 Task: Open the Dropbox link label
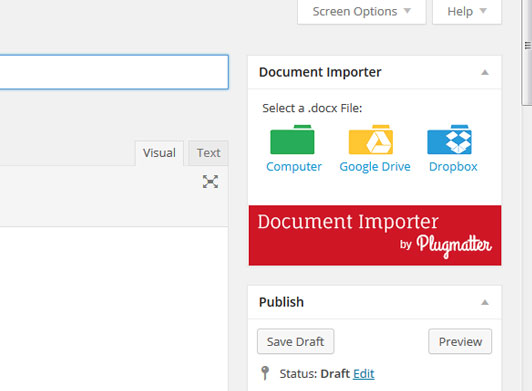(453, 167)
